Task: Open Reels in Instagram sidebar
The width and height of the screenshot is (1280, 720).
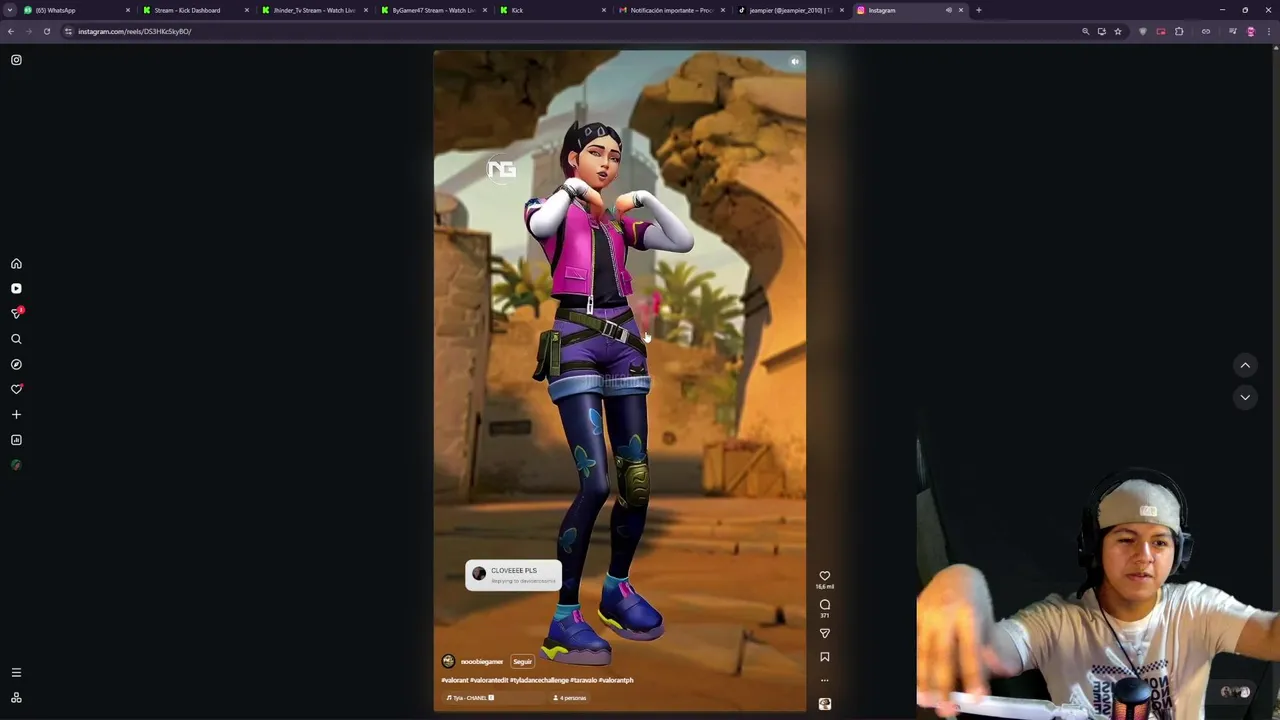Action: (16, 289)
